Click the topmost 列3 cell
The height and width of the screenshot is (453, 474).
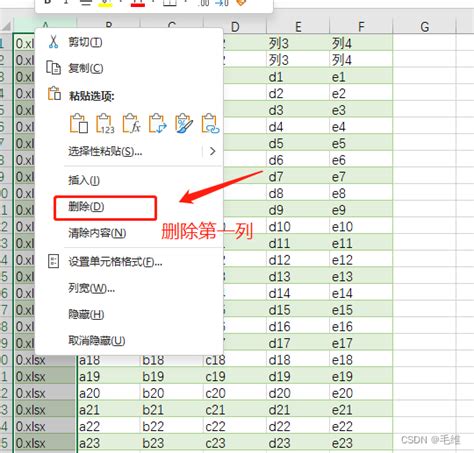[x=298, y=43]
